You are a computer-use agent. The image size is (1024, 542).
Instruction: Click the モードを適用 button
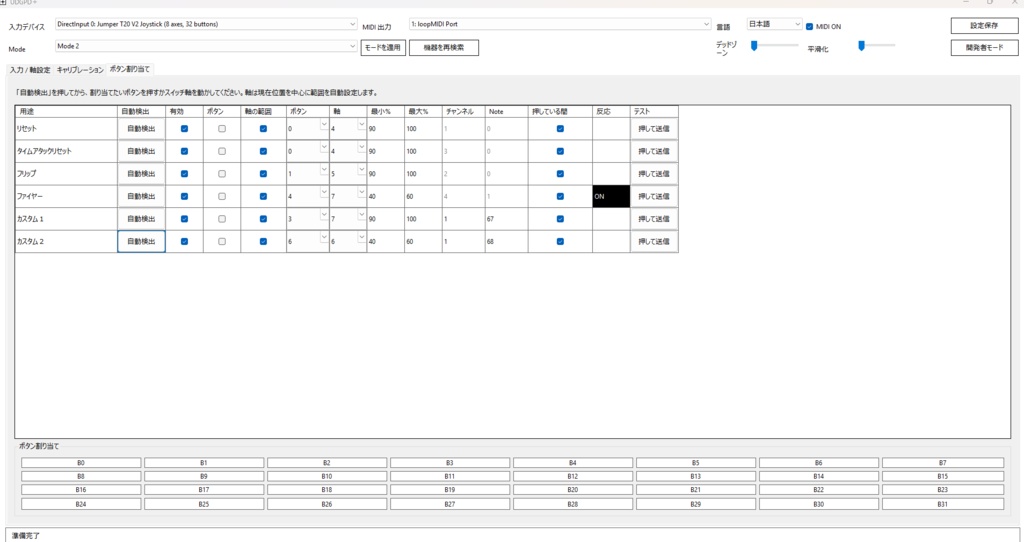click(x=383, y=48)
